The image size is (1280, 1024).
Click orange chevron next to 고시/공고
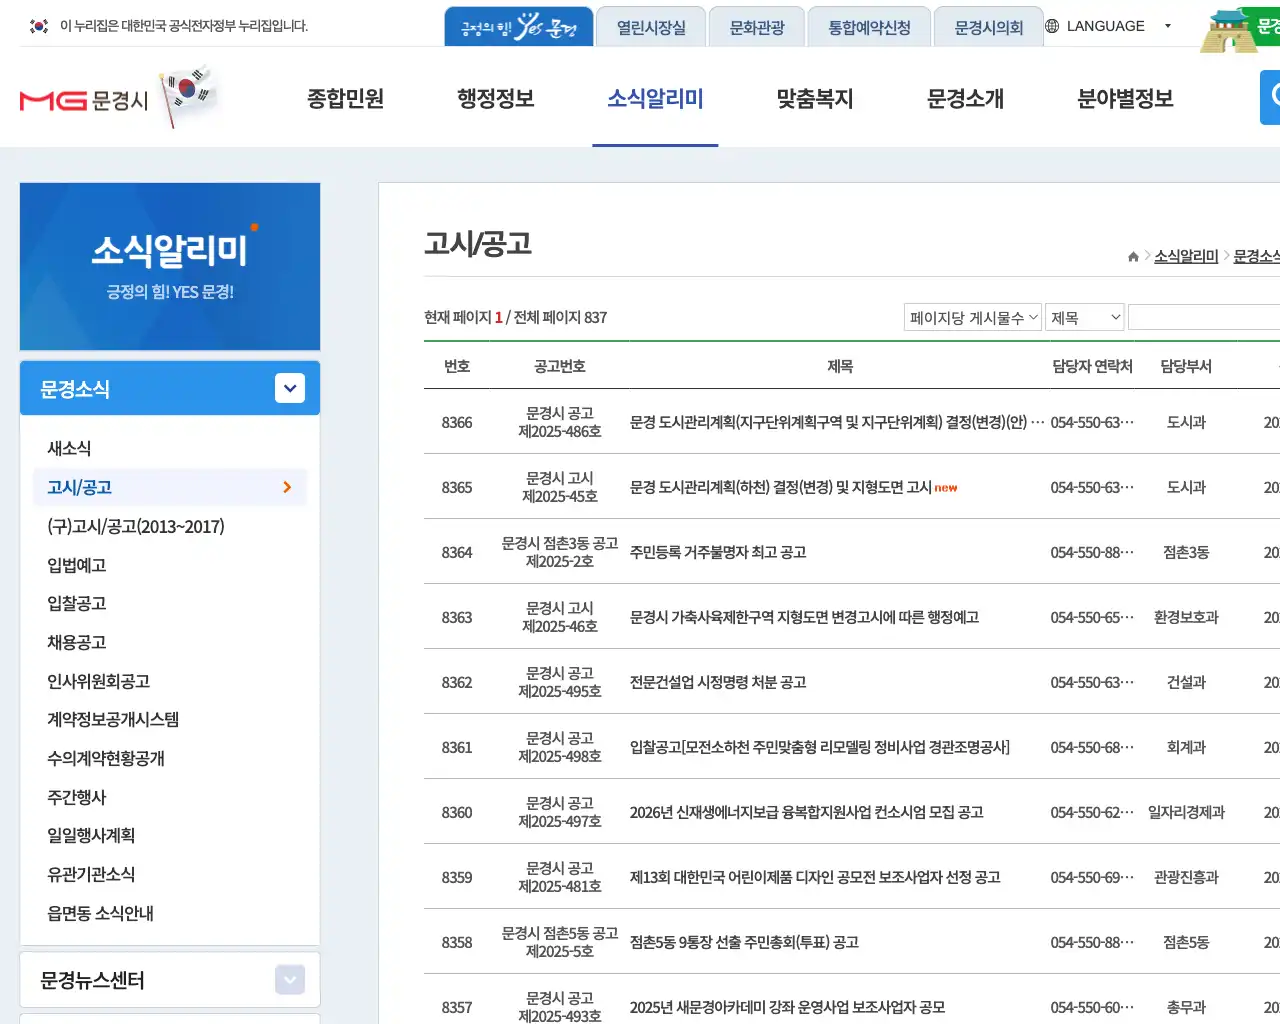(x=287, y=487)
